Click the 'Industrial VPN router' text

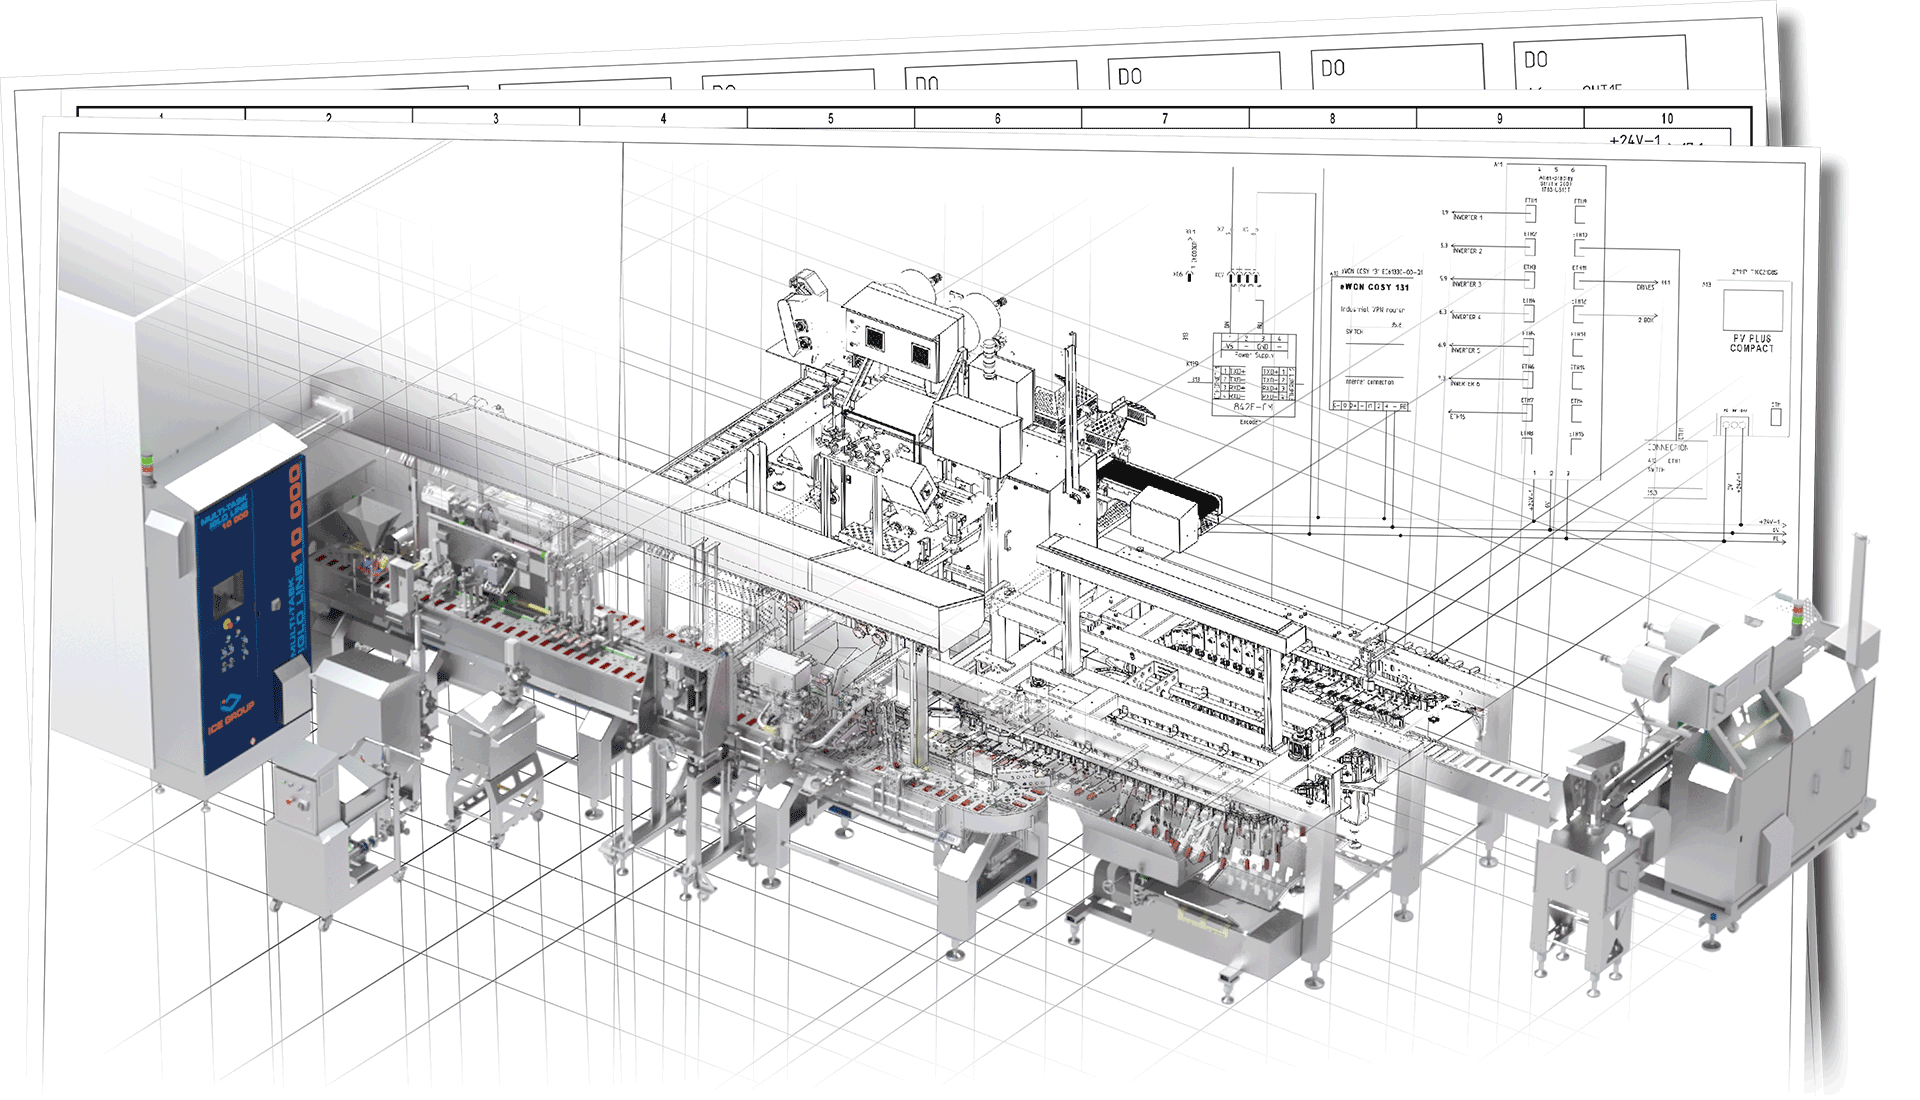[1373, 310]
